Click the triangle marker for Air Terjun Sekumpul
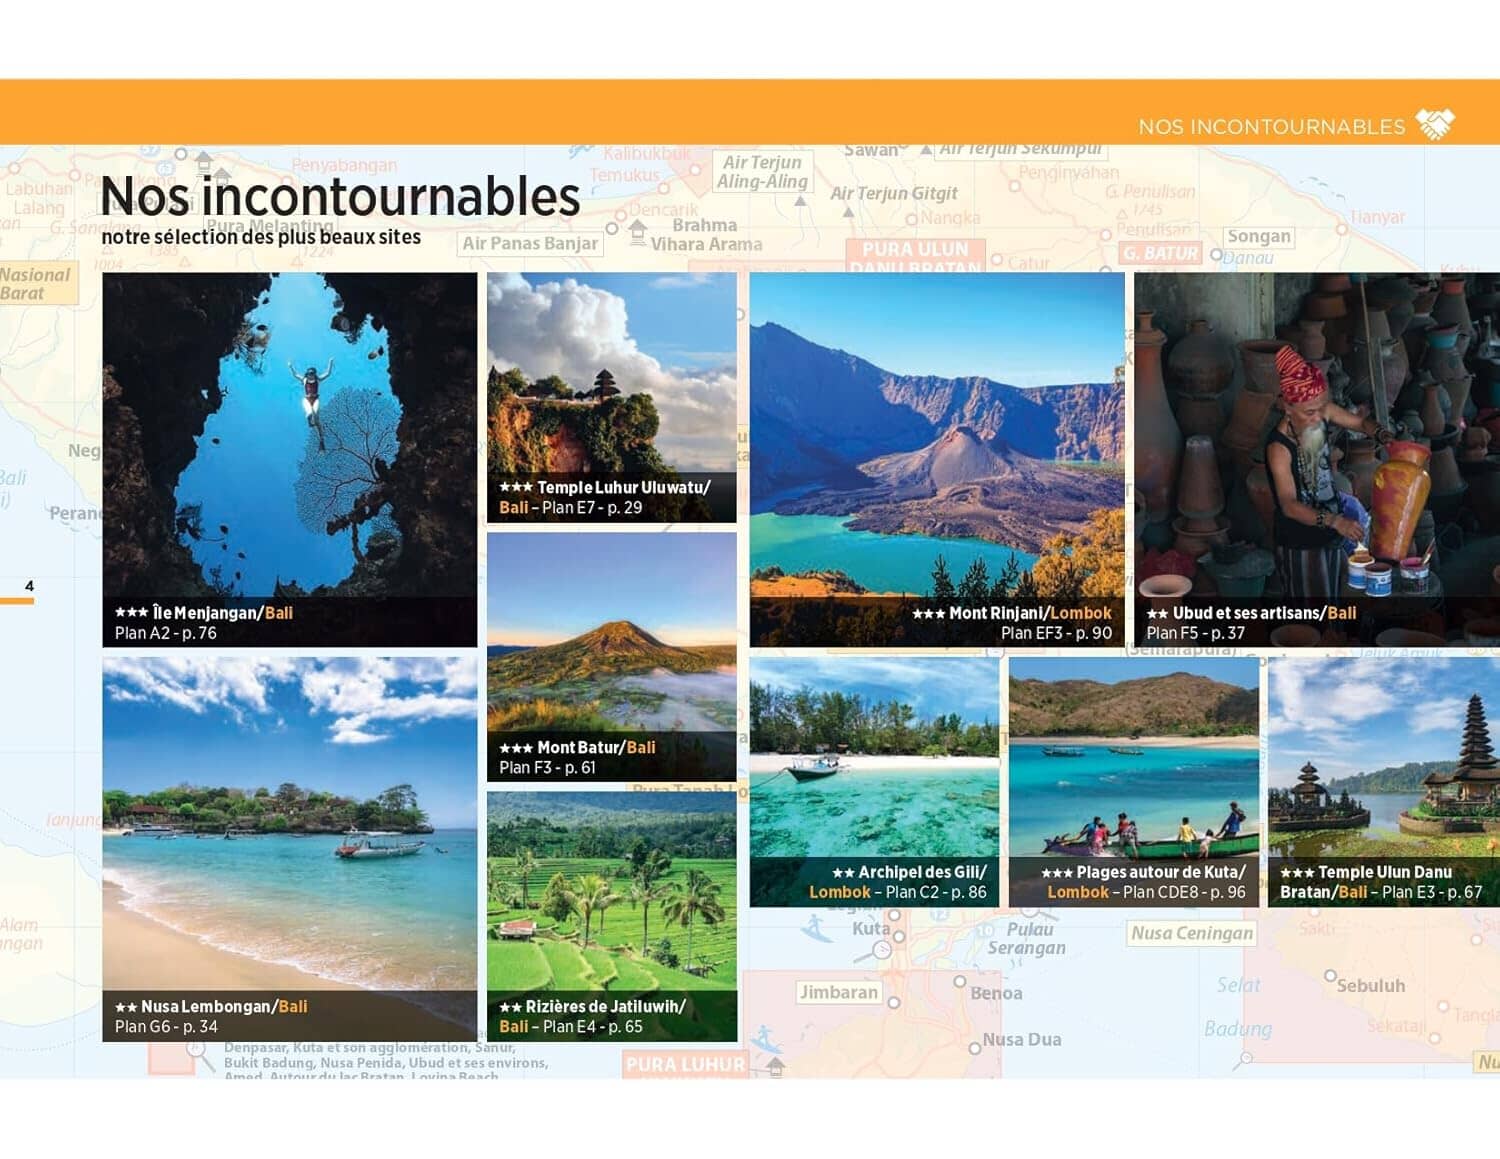The height and width of the screenshot is (1159, 1500). 926,151
